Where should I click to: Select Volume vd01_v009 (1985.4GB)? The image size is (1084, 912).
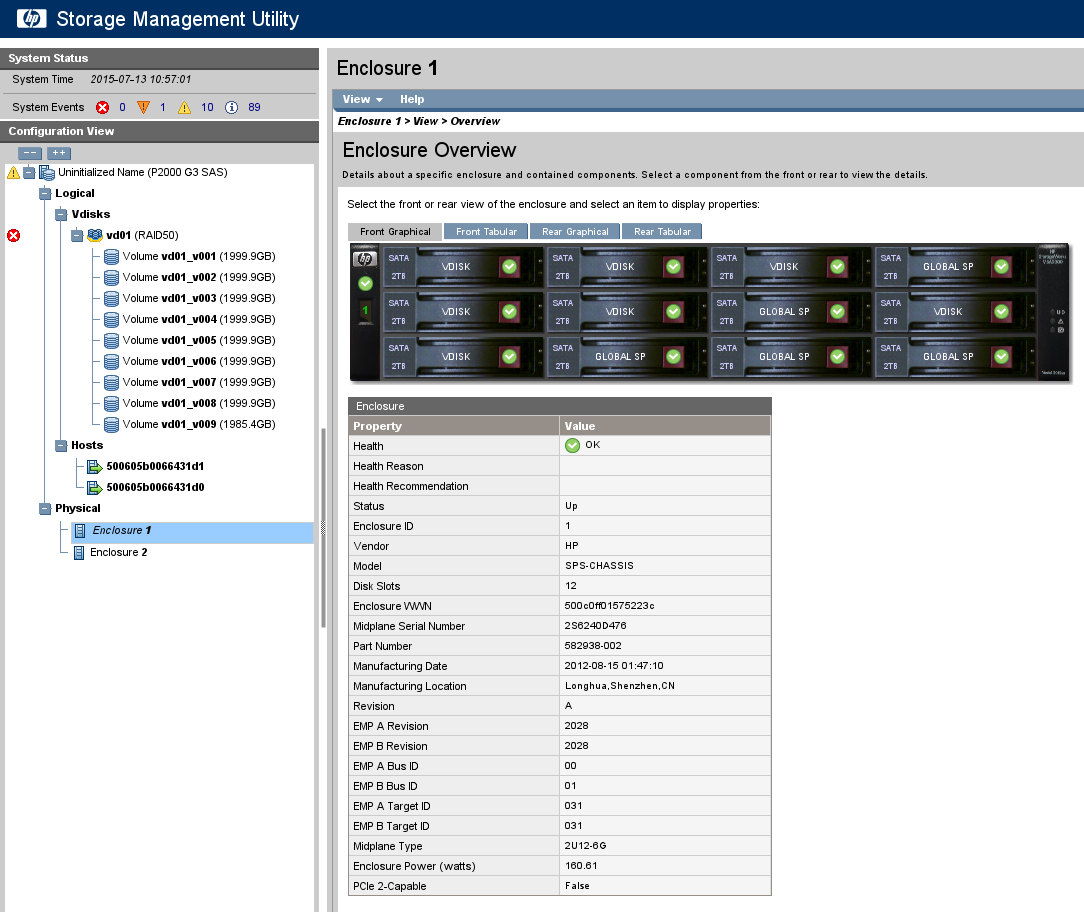(199, 425)
